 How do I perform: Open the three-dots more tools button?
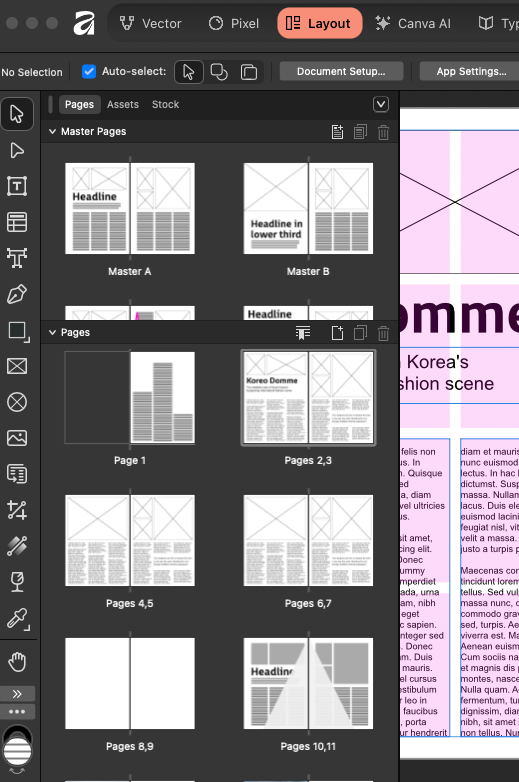(x=17, y=712)
